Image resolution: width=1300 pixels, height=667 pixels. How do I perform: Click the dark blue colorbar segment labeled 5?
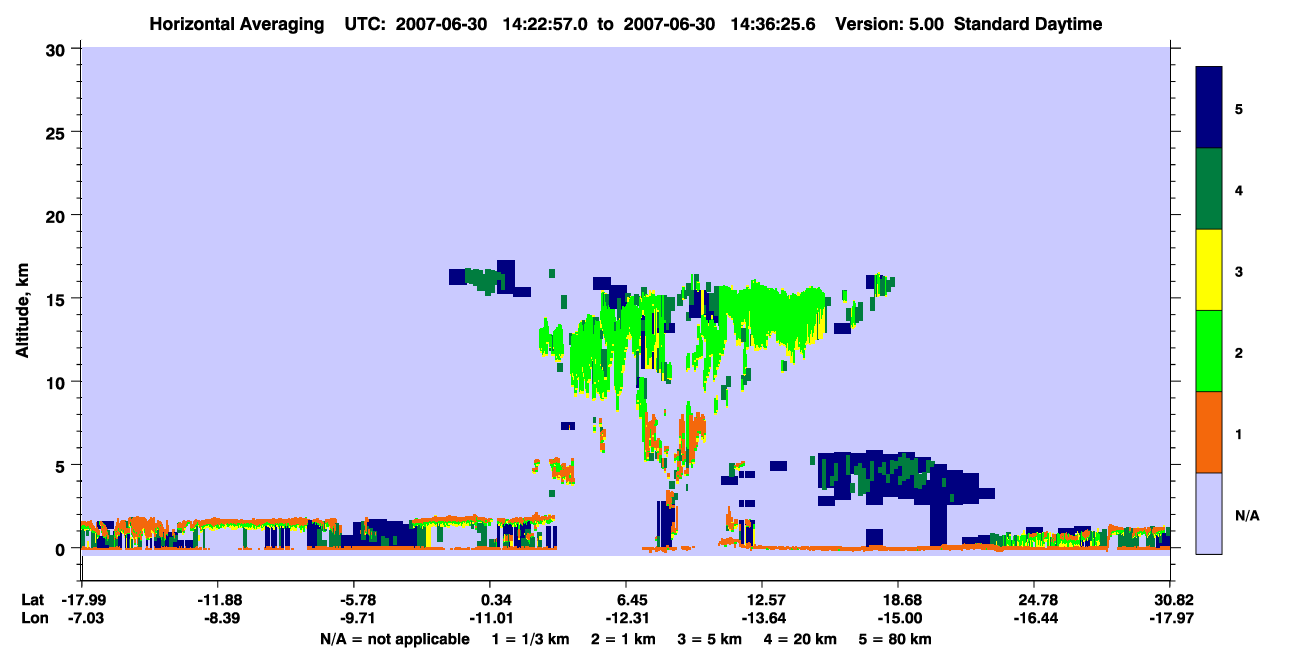[1209, 108]
